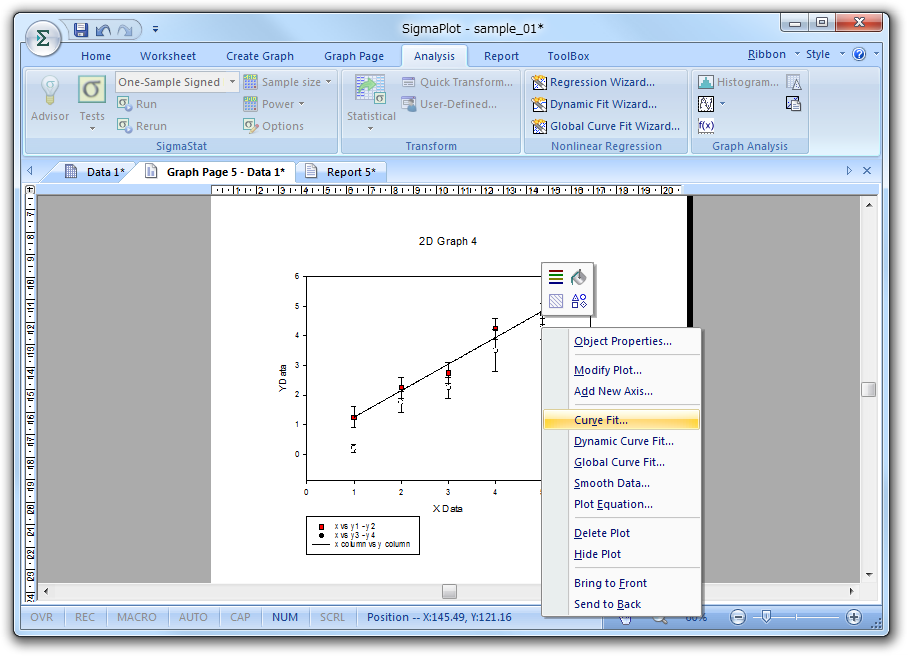The width and height of the screenshot is (908, 656).
Task: Switch to the Home ribbon tab
Action: [x=96, y=56]
